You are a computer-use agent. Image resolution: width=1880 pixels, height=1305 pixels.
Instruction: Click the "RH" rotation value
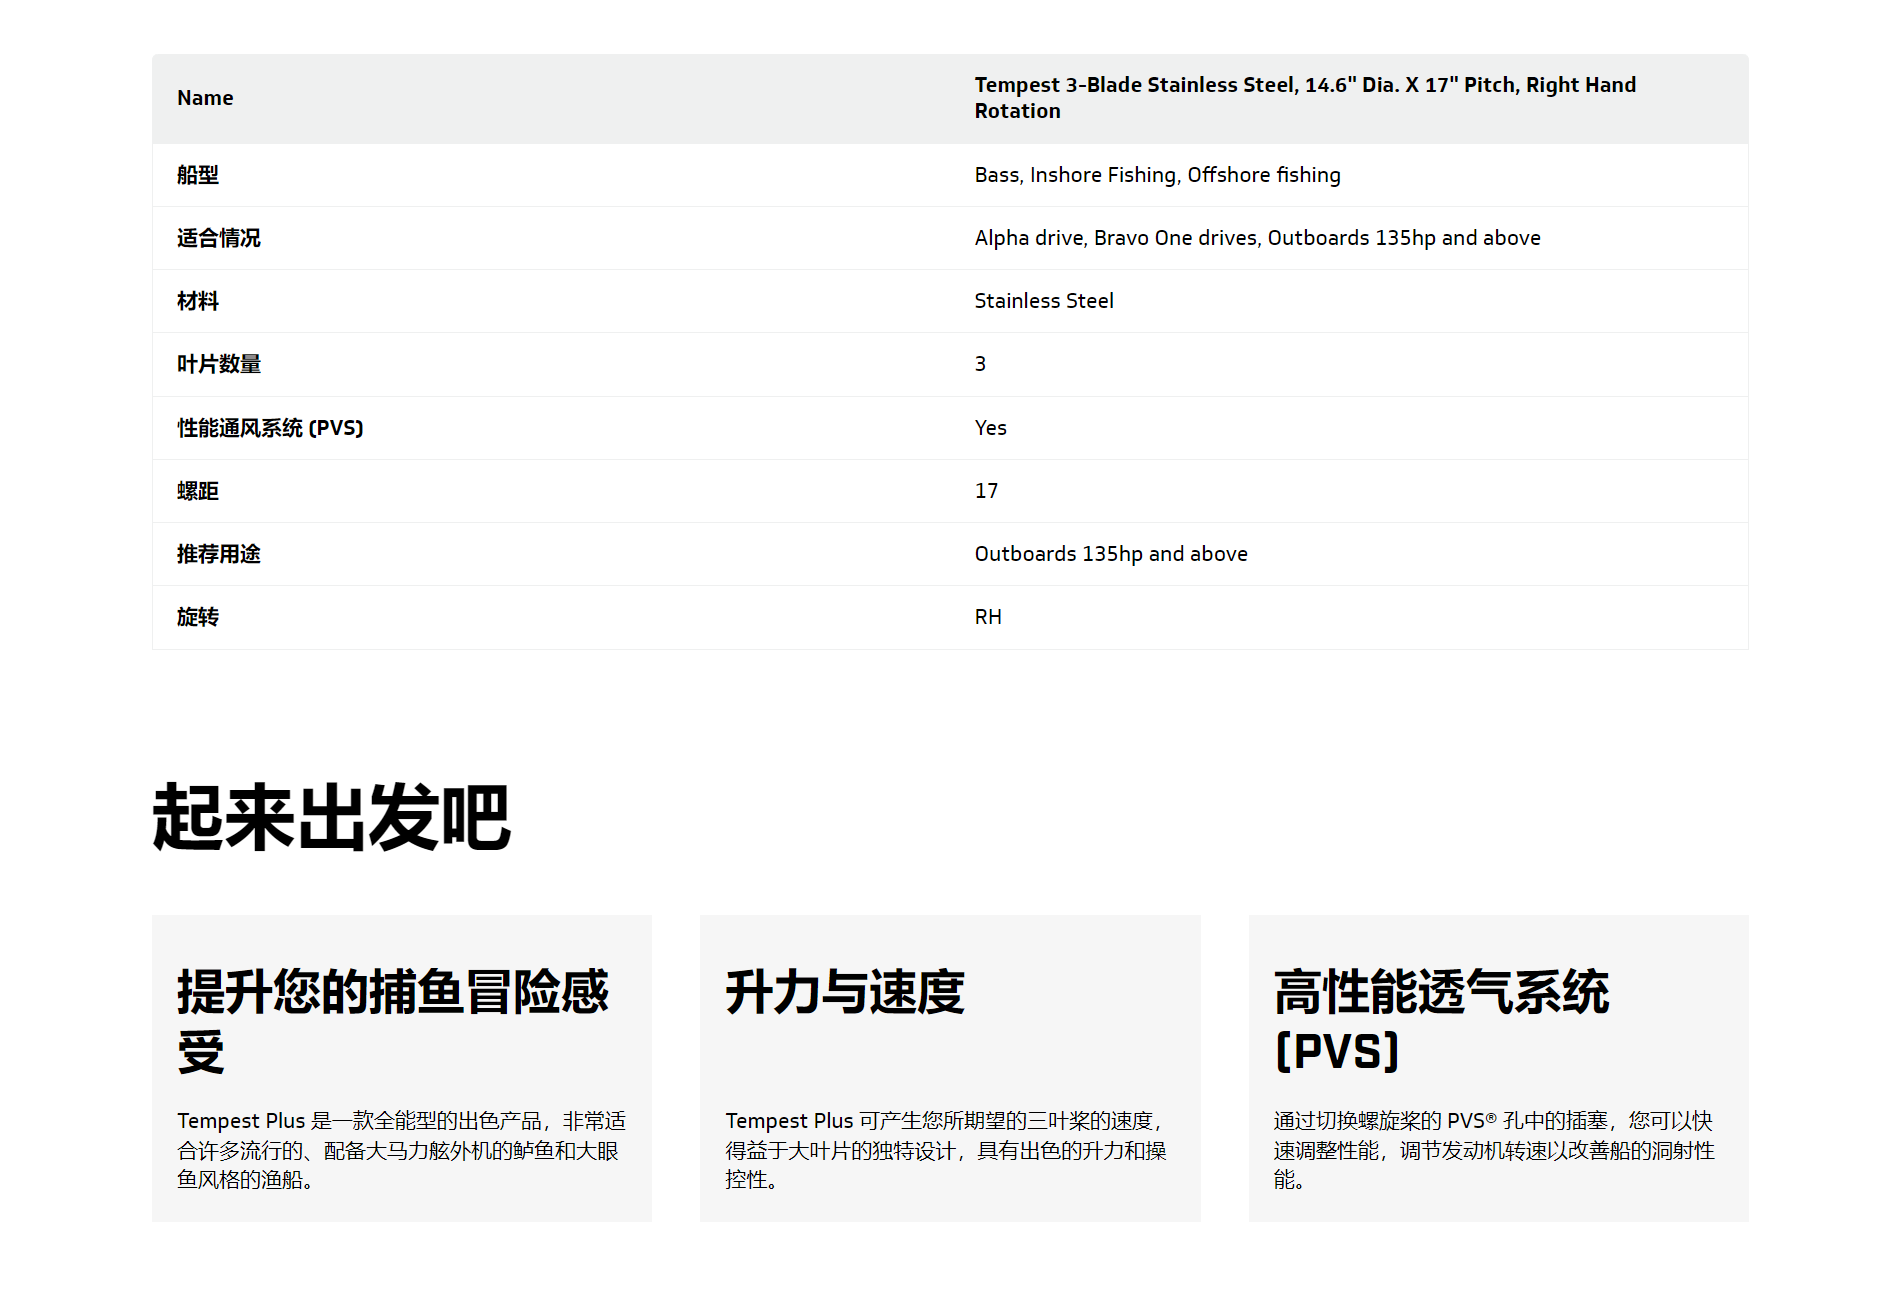tap(988, 617)
